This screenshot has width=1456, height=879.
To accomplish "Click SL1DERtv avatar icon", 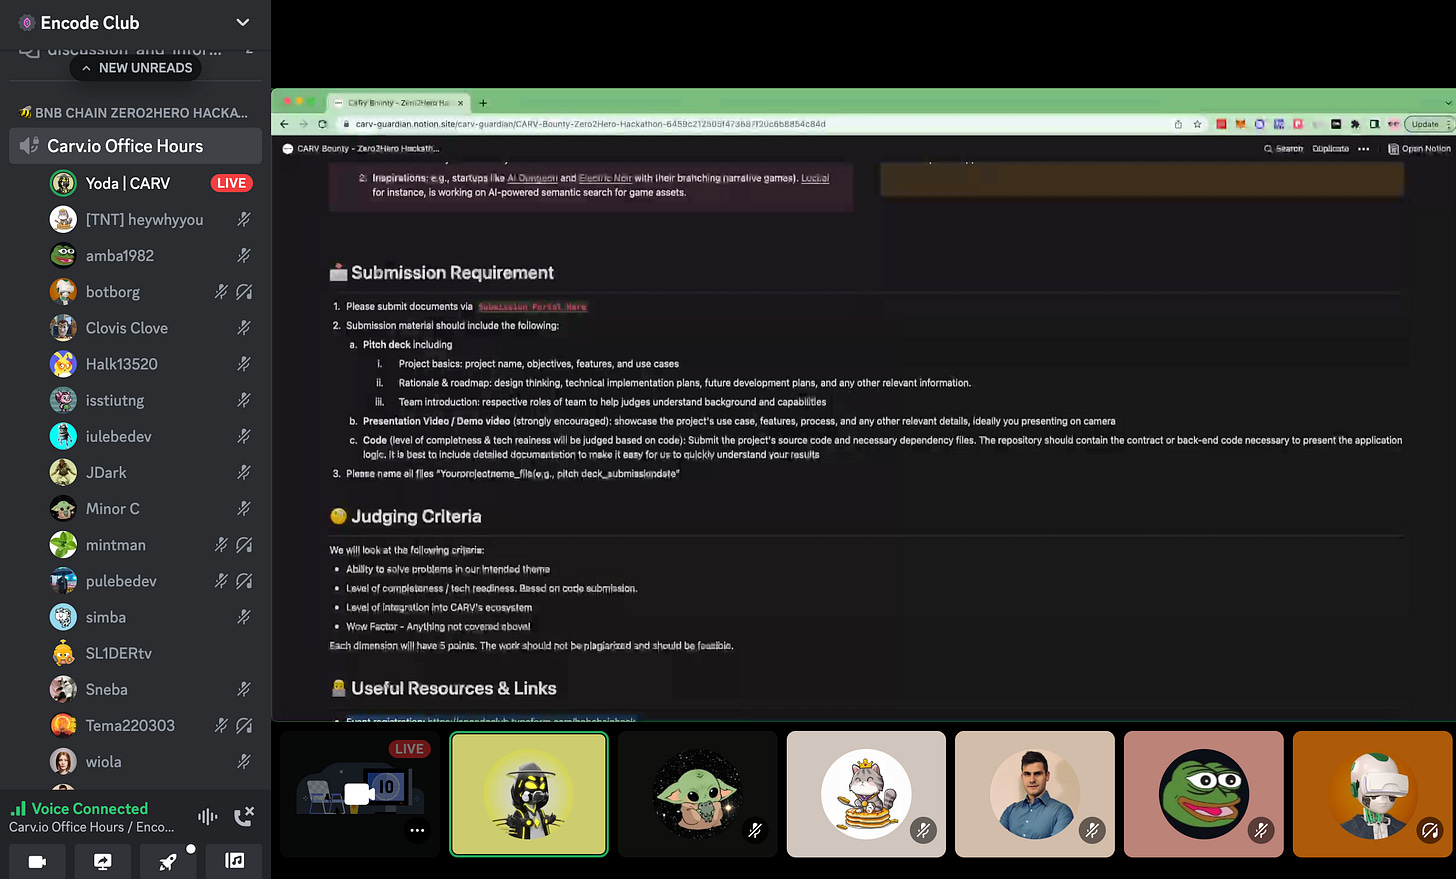I will [63, 653].
